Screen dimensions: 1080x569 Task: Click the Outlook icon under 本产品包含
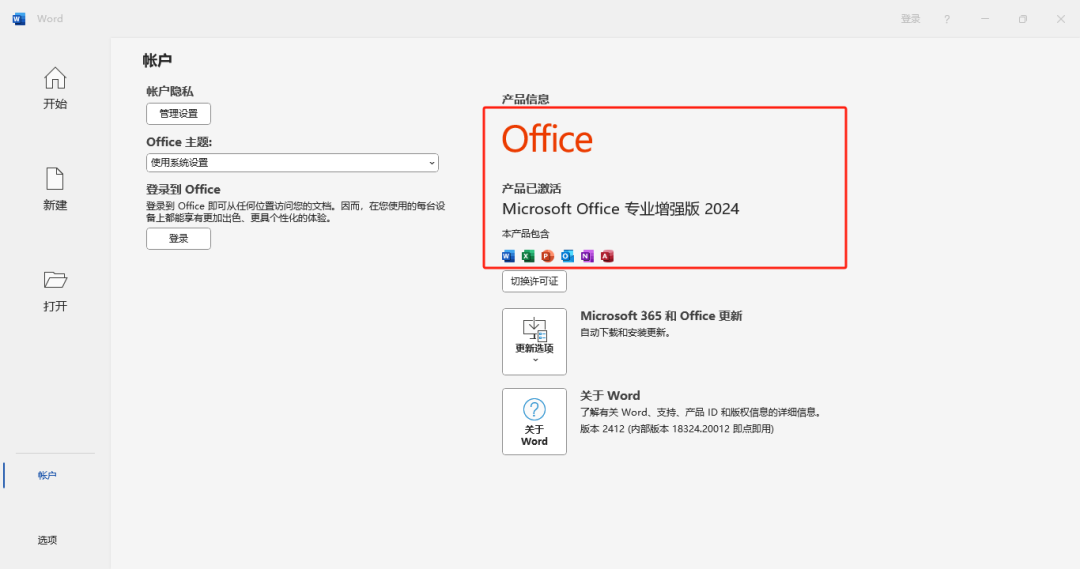point(567,256)
